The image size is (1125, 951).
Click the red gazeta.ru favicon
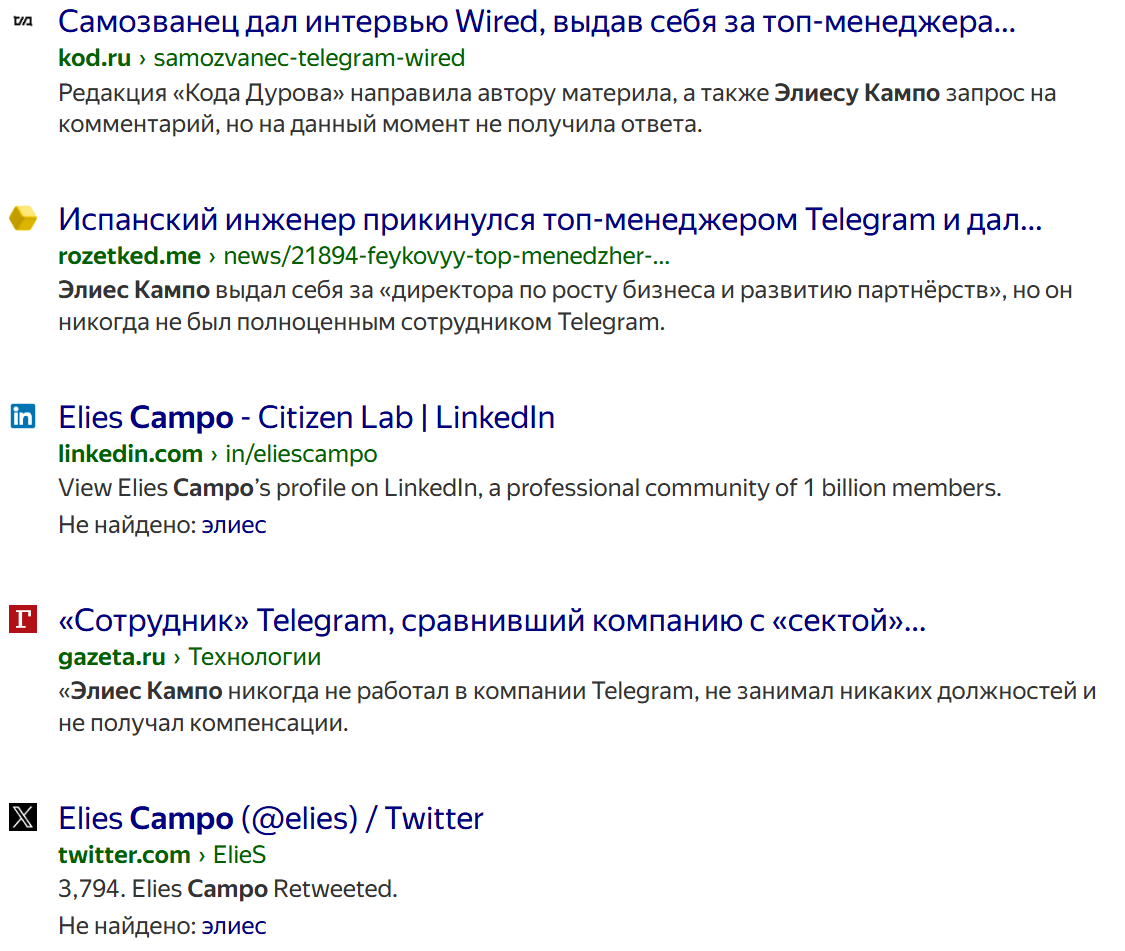pos(21,620)
